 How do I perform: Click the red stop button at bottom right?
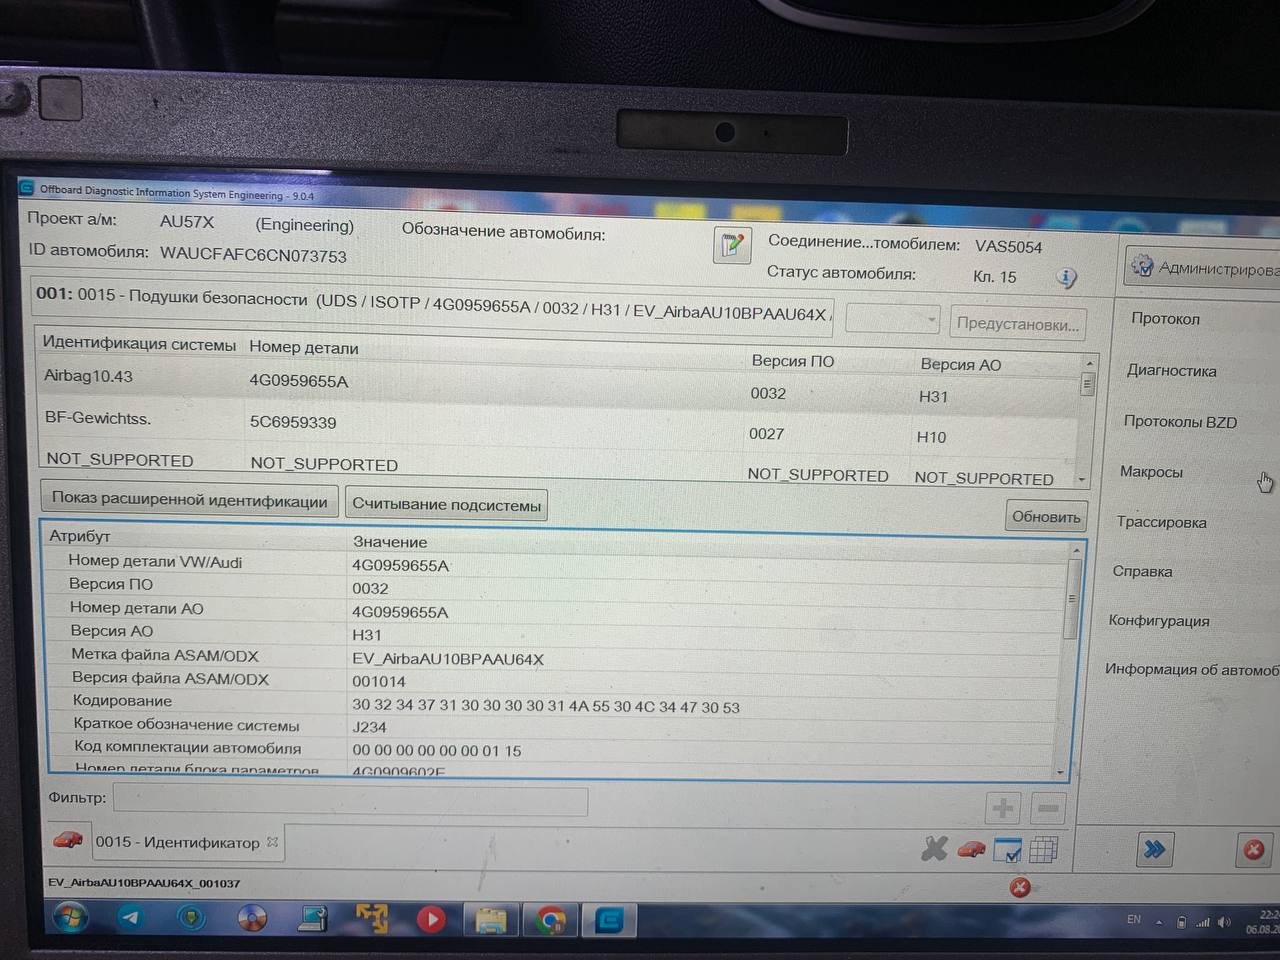coord(1254,850)
